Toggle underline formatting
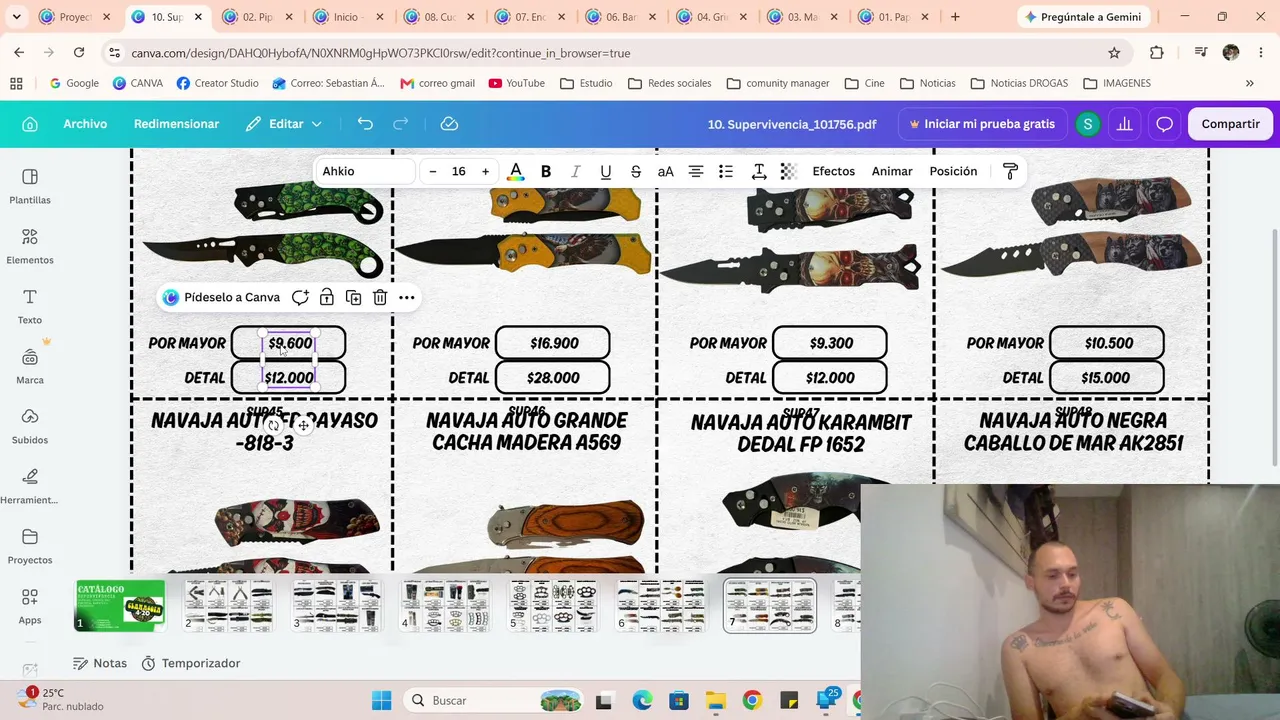Image resolution: width=1280 pixels, height=720 pixels. coord(605,171)
